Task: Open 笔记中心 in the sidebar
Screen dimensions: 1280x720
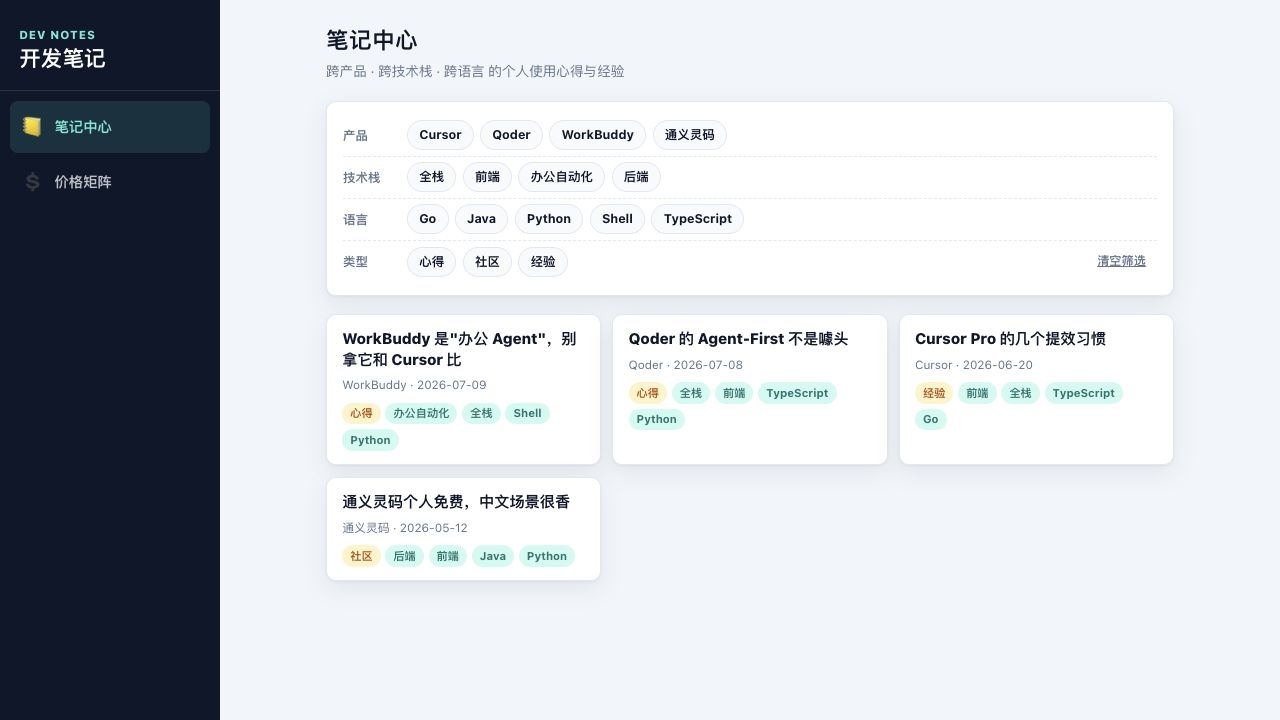Action: pyautogui.click(x=110, y=127)
